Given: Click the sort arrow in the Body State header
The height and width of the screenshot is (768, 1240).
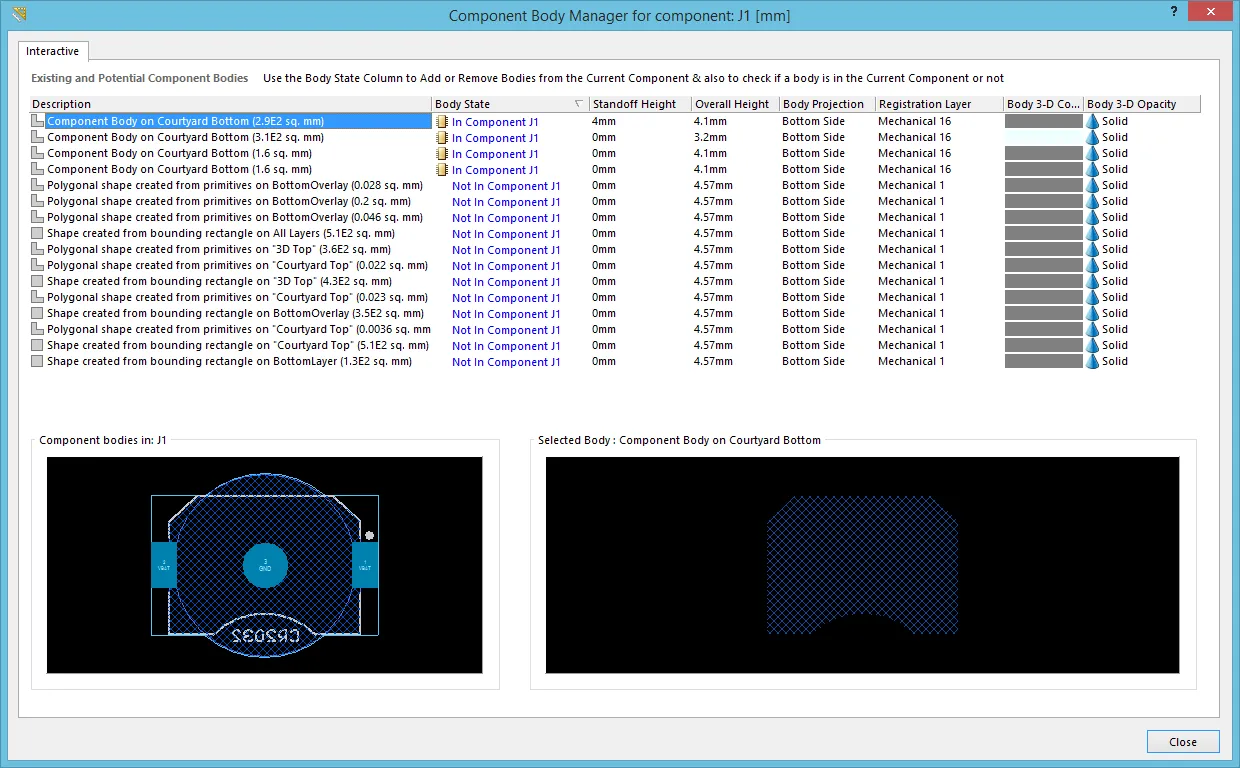Looking at the screenshot, I should point(578,104).
